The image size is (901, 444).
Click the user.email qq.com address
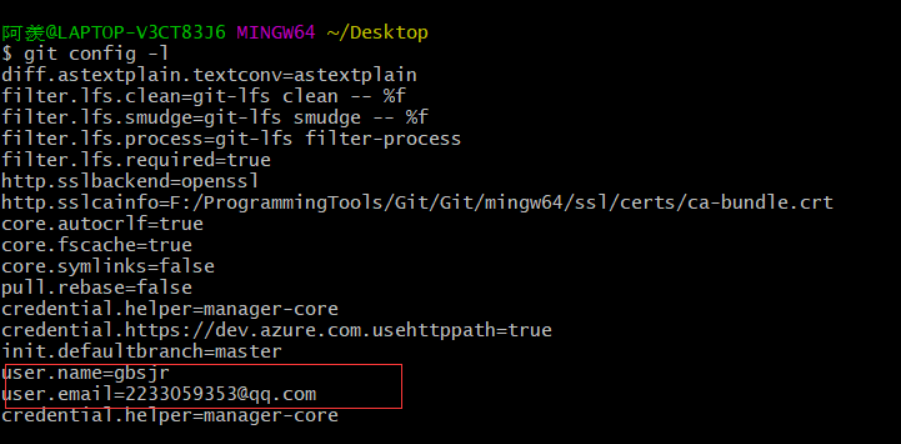click(220, 394)
